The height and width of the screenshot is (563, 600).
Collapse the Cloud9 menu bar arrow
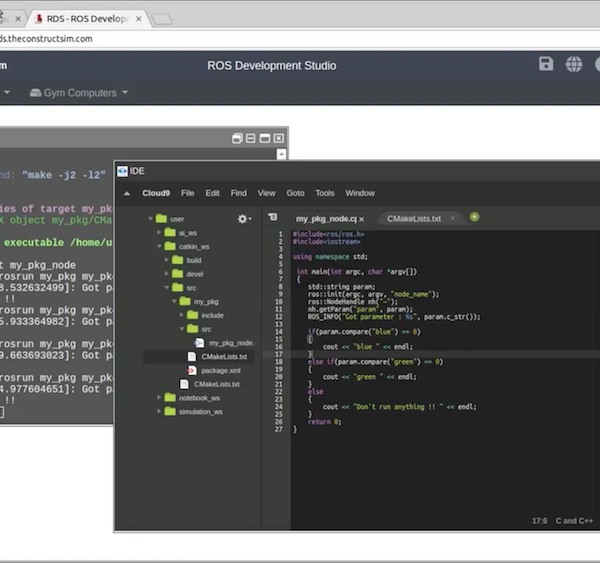(x=127, y=194)
